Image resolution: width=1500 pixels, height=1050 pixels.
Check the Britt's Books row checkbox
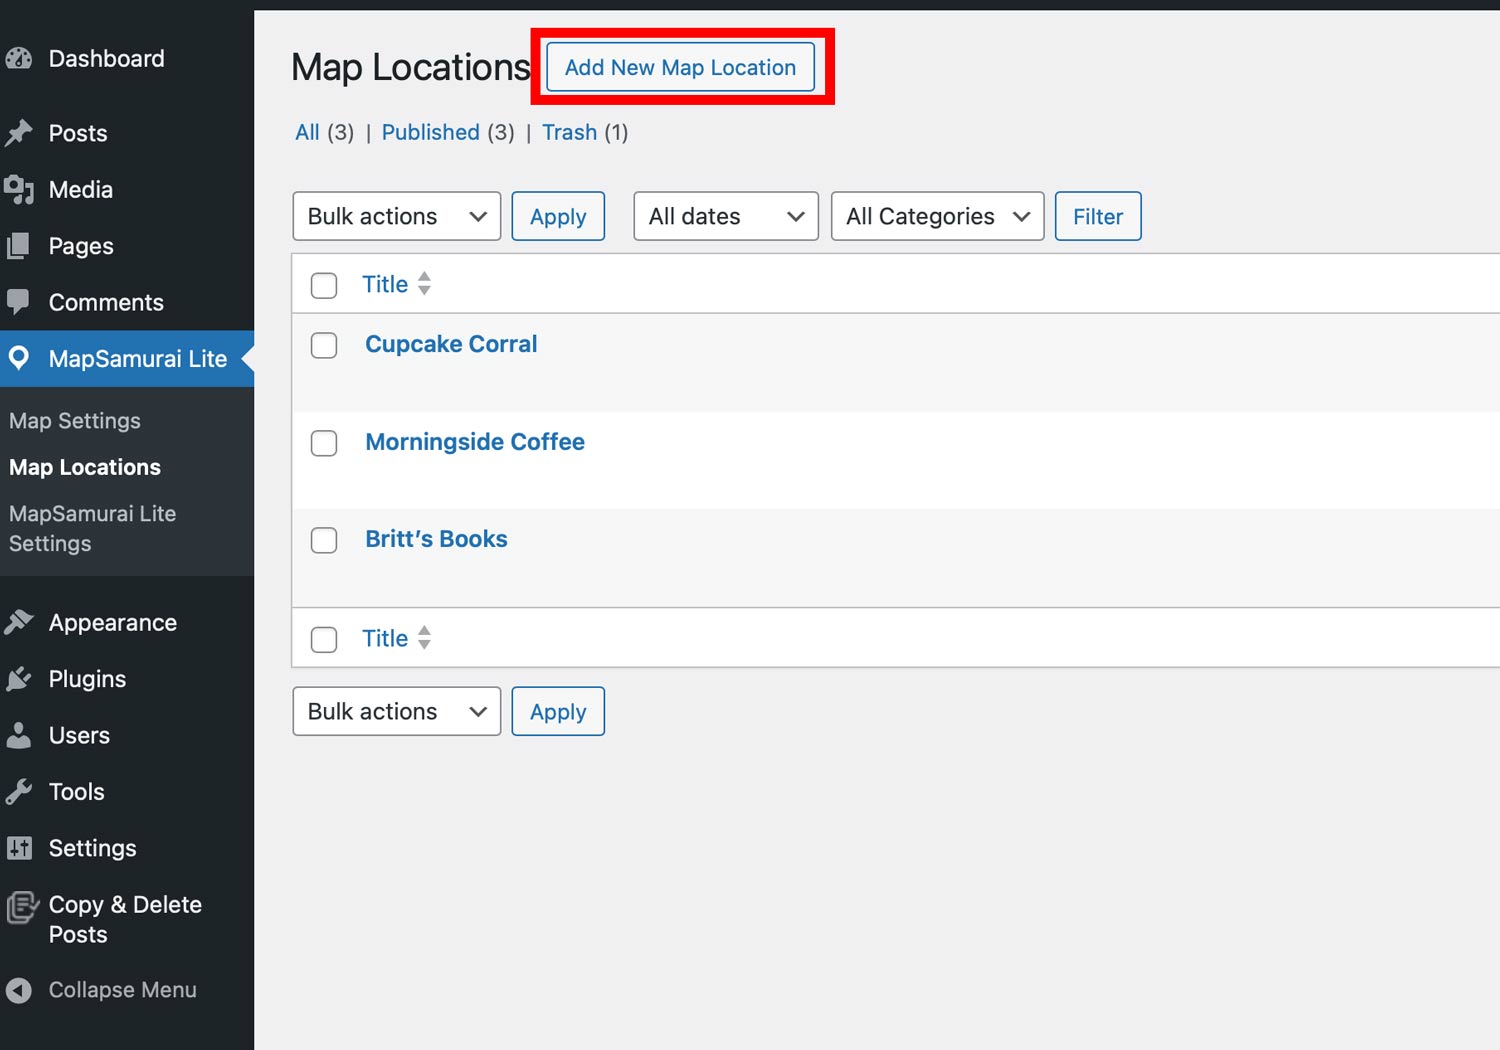pyautogui.click(x=324, y=540)
